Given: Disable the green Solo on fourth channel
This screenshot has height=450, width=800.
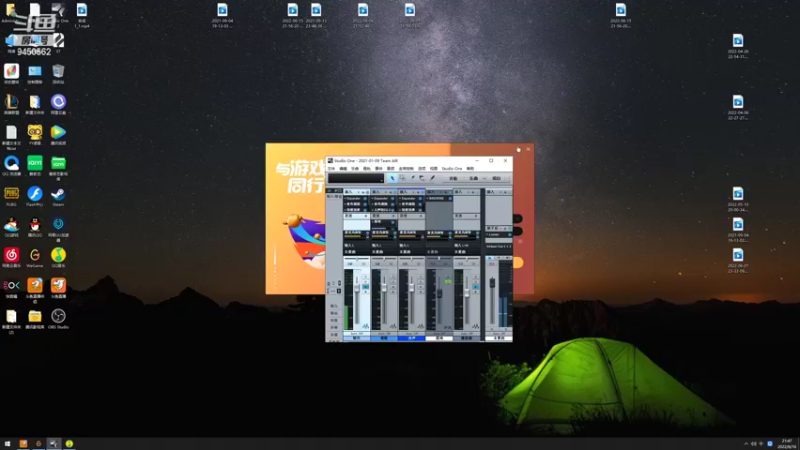Looking at the screenshot, I should coord(448,282).
